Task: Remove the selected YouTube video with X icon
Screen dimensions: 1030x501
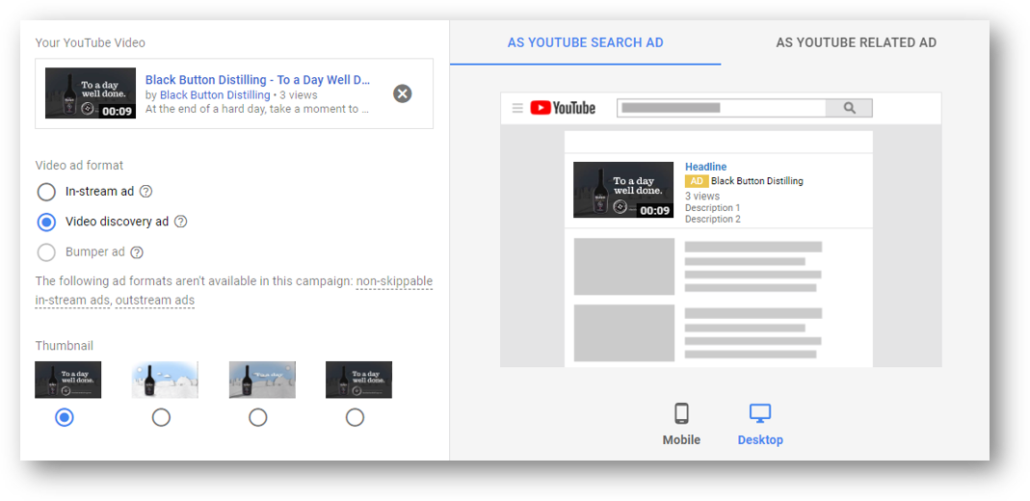Action: point(402,94)
